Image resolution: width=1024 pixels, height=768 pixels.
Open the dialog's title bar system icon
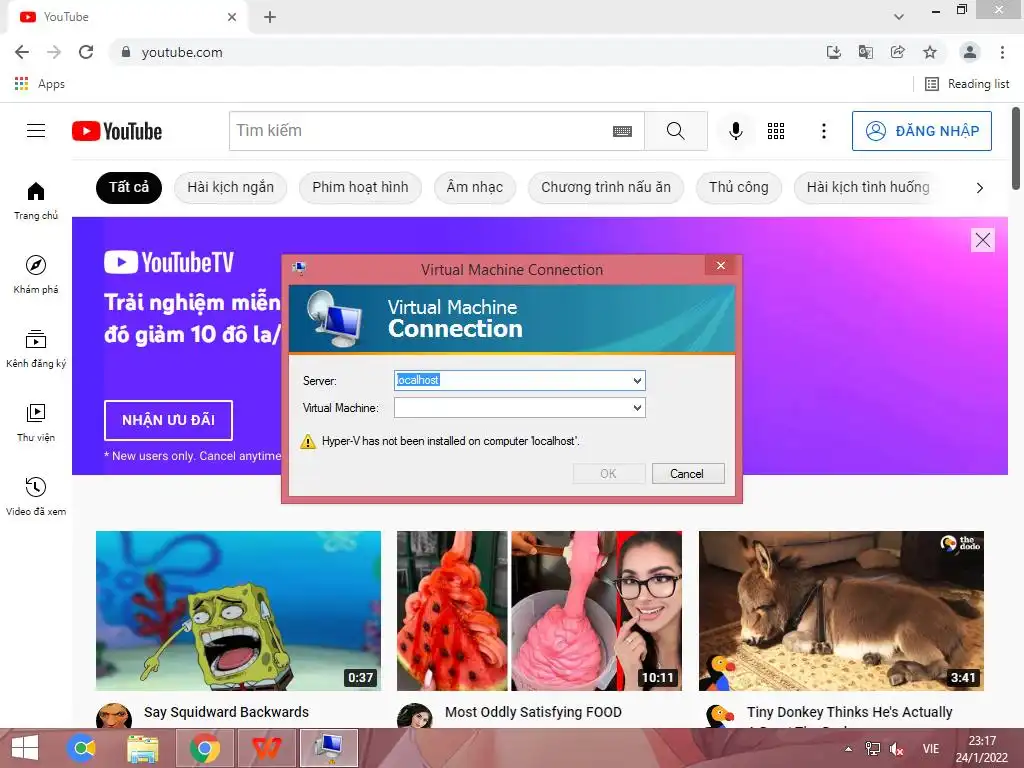(300, 268)
